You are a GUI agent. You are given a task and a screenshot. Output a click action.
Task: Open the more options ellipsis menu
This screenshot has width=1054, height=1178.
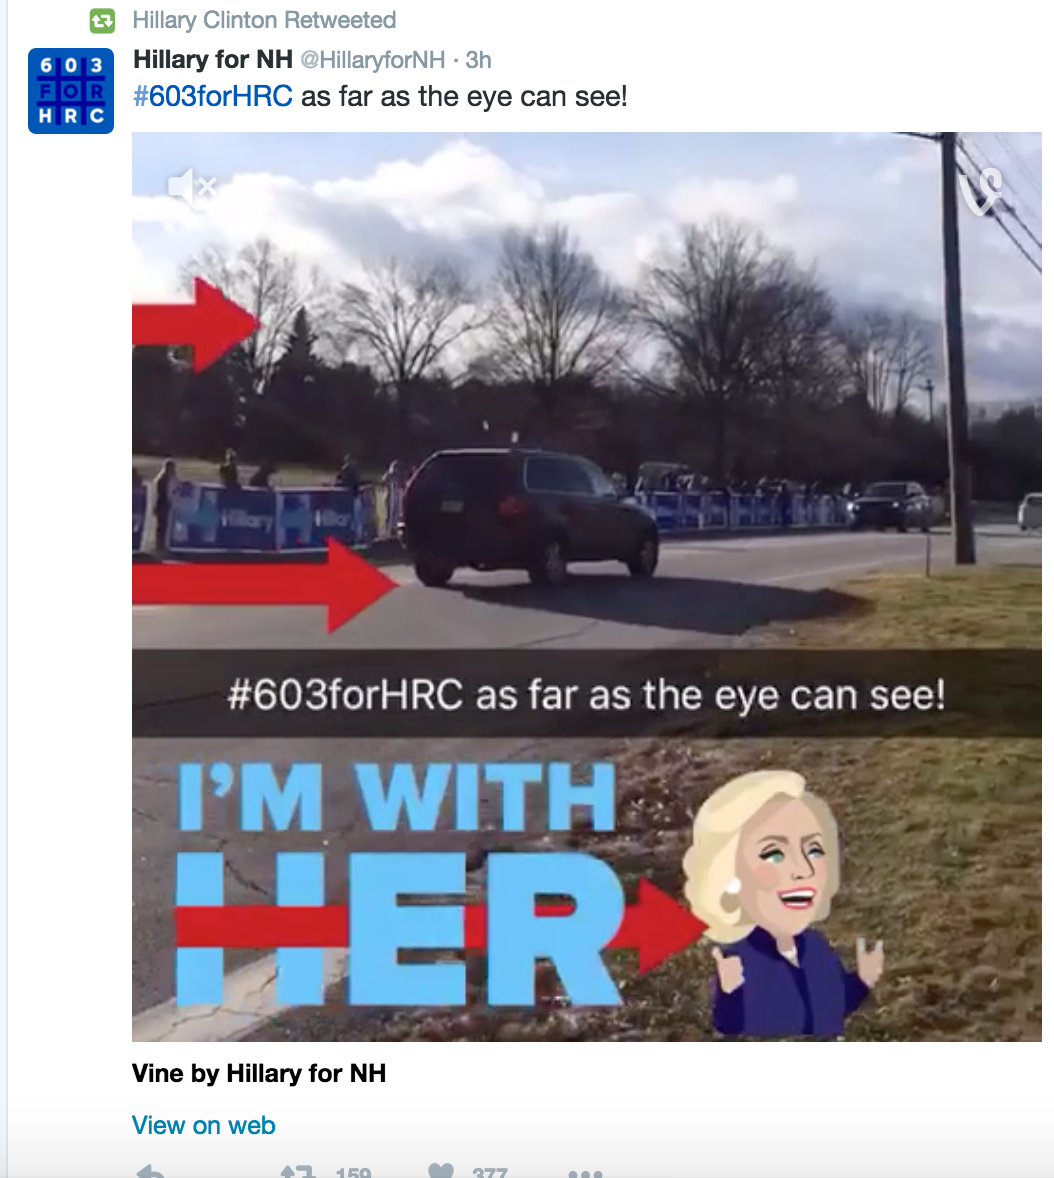(585, 1173)
